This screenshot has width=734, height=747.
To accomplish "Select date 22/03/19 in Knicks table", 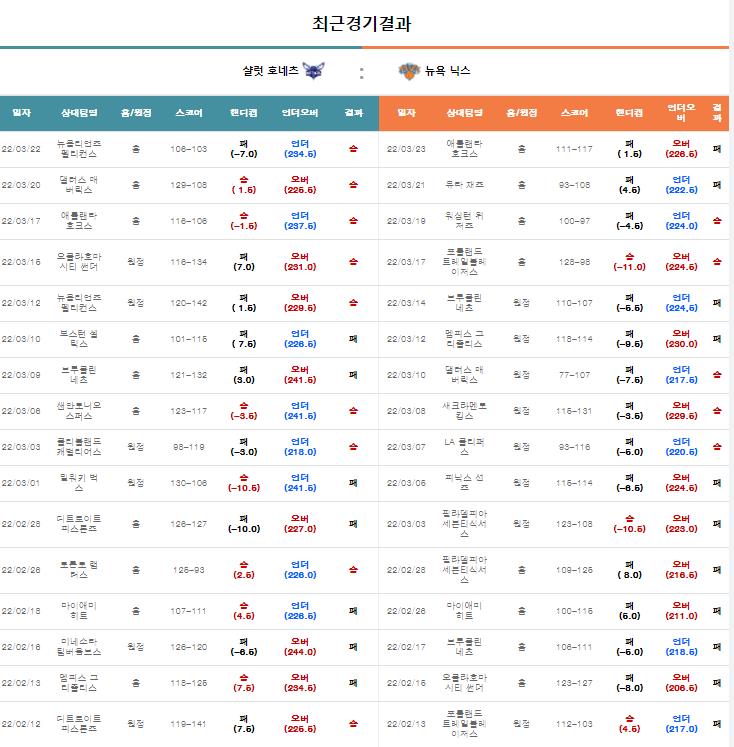I will (x=406, y=221).
